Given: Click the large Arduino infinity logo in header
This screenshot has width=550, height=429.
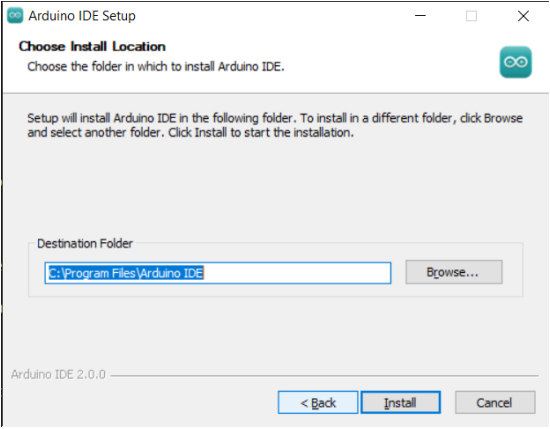Looking at the screenshot, I should 515,62.
